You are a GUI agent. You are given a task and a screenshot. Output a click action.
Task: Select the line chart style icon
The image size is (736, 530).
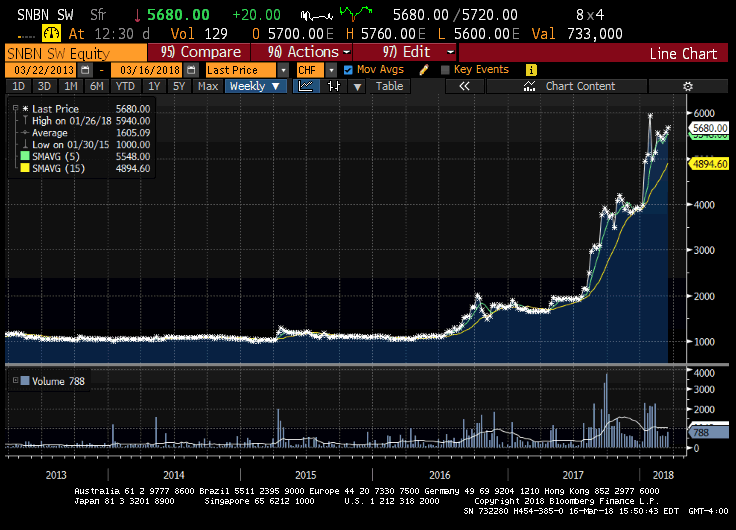(x=306, y=86)
